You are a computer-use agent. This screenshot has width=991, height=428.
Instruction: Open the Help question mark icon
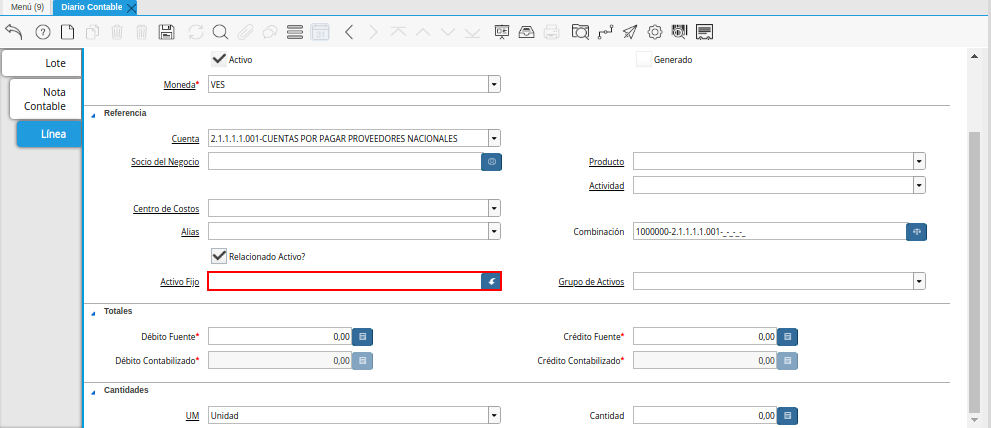[x=42, y=32]
